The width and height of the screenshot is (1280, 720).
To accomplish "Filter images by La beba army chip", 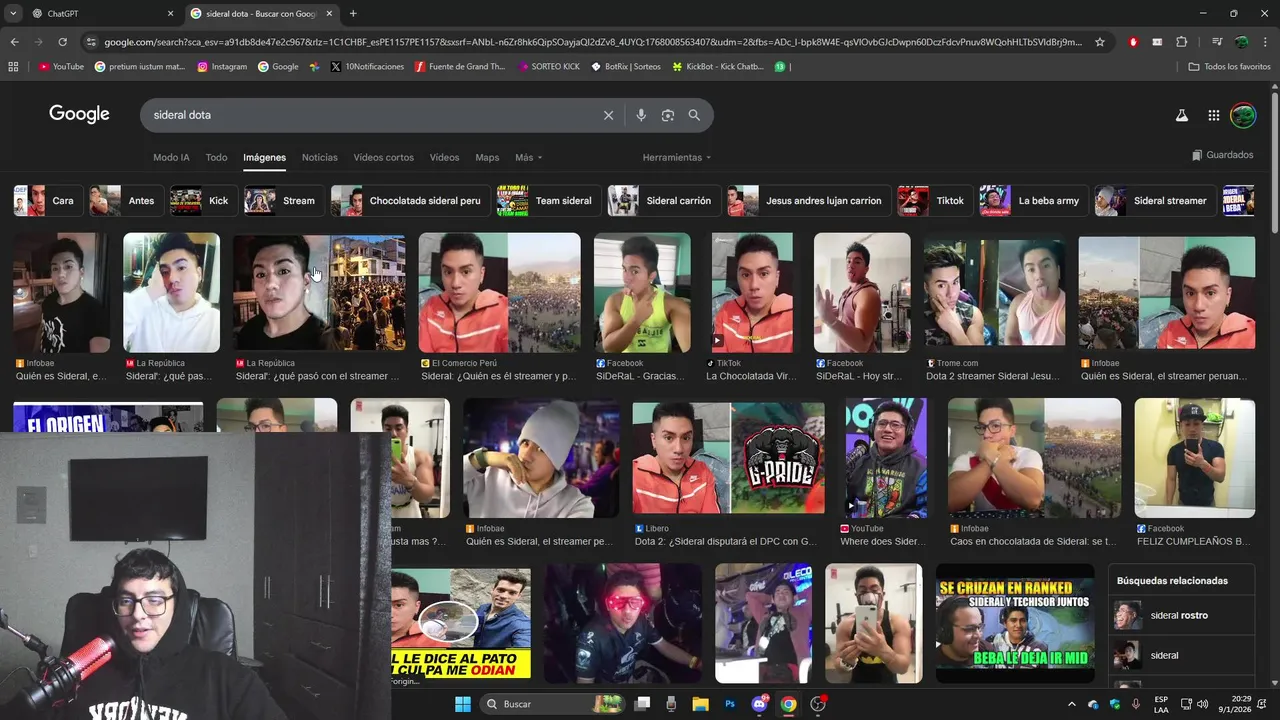I will pyautogui.click(x=1033, y=200).
